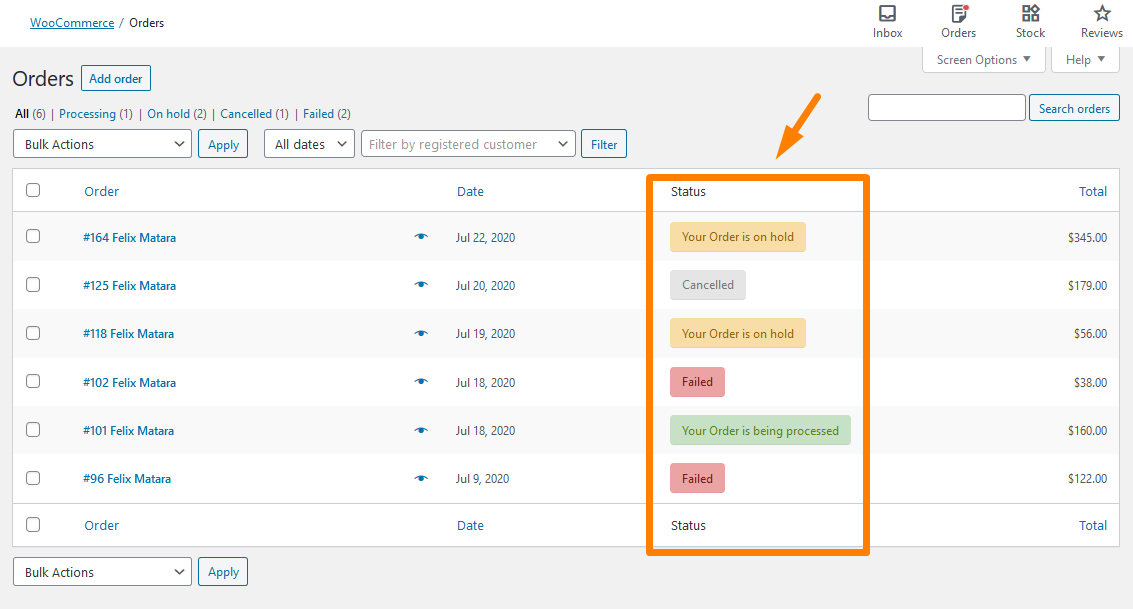Open order #102 Felix Matara
The image size is (1133, 609).
129,382
